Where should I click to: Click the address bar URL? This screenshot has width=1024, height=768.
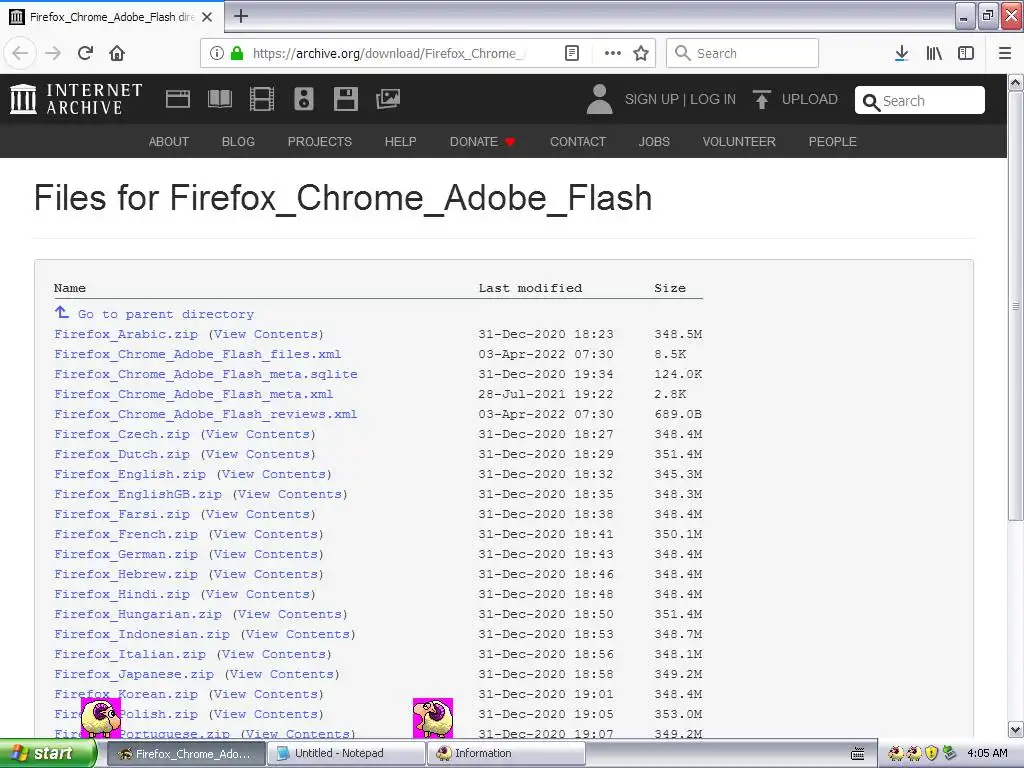[x=388, y=53]
